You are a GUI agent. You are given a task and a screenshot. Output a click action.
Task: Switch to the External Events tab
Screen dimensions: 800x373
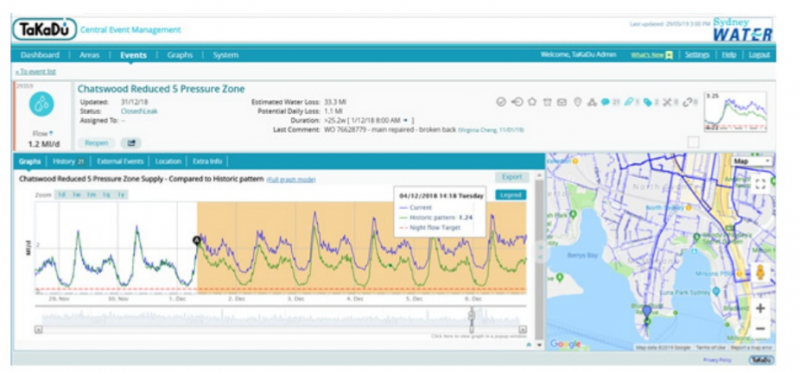point(120,161)
